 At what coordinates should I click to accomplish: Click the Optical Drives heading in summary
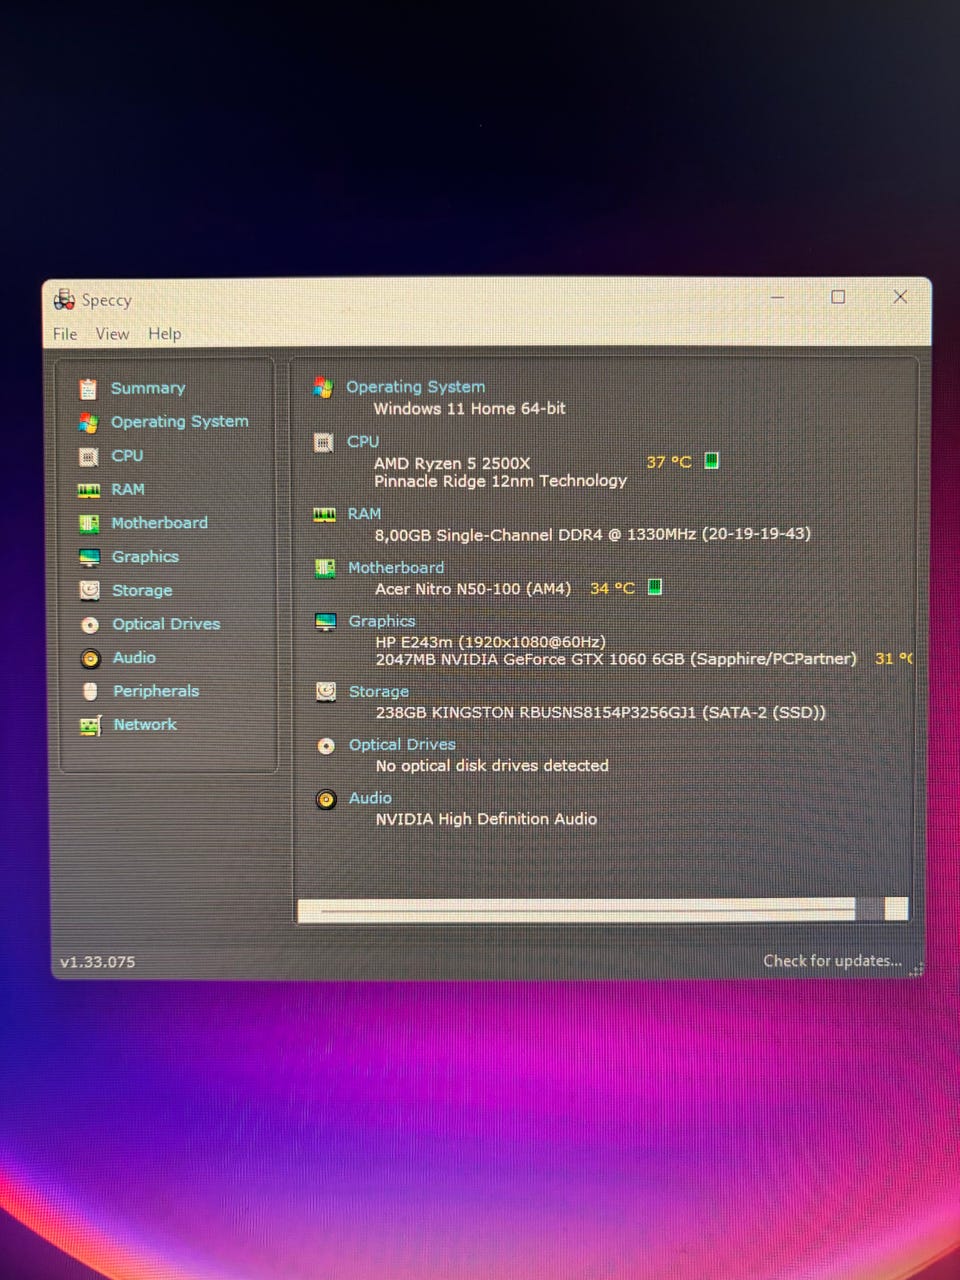(x=402, y=745)
